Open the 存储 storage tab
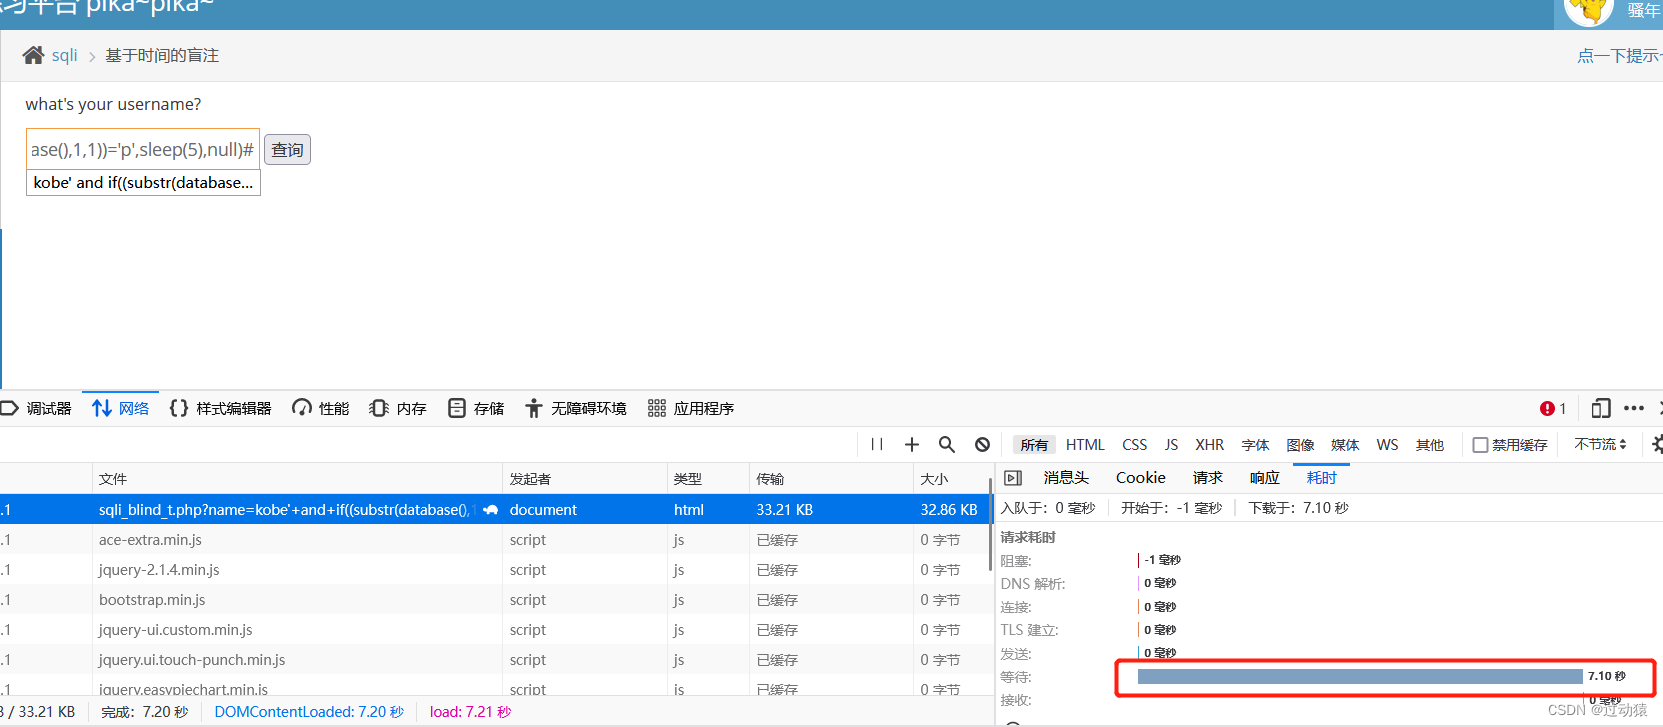The width and height of the screenshot is (1663, 727). 476,408
